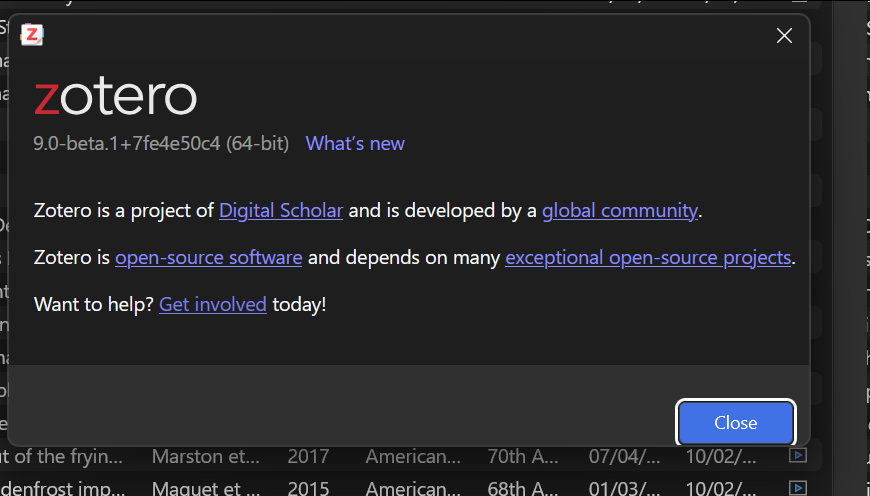Click the 01/03/... date cell
The height and width of the screenshot is (496, 870).
(x=625, y=488)
